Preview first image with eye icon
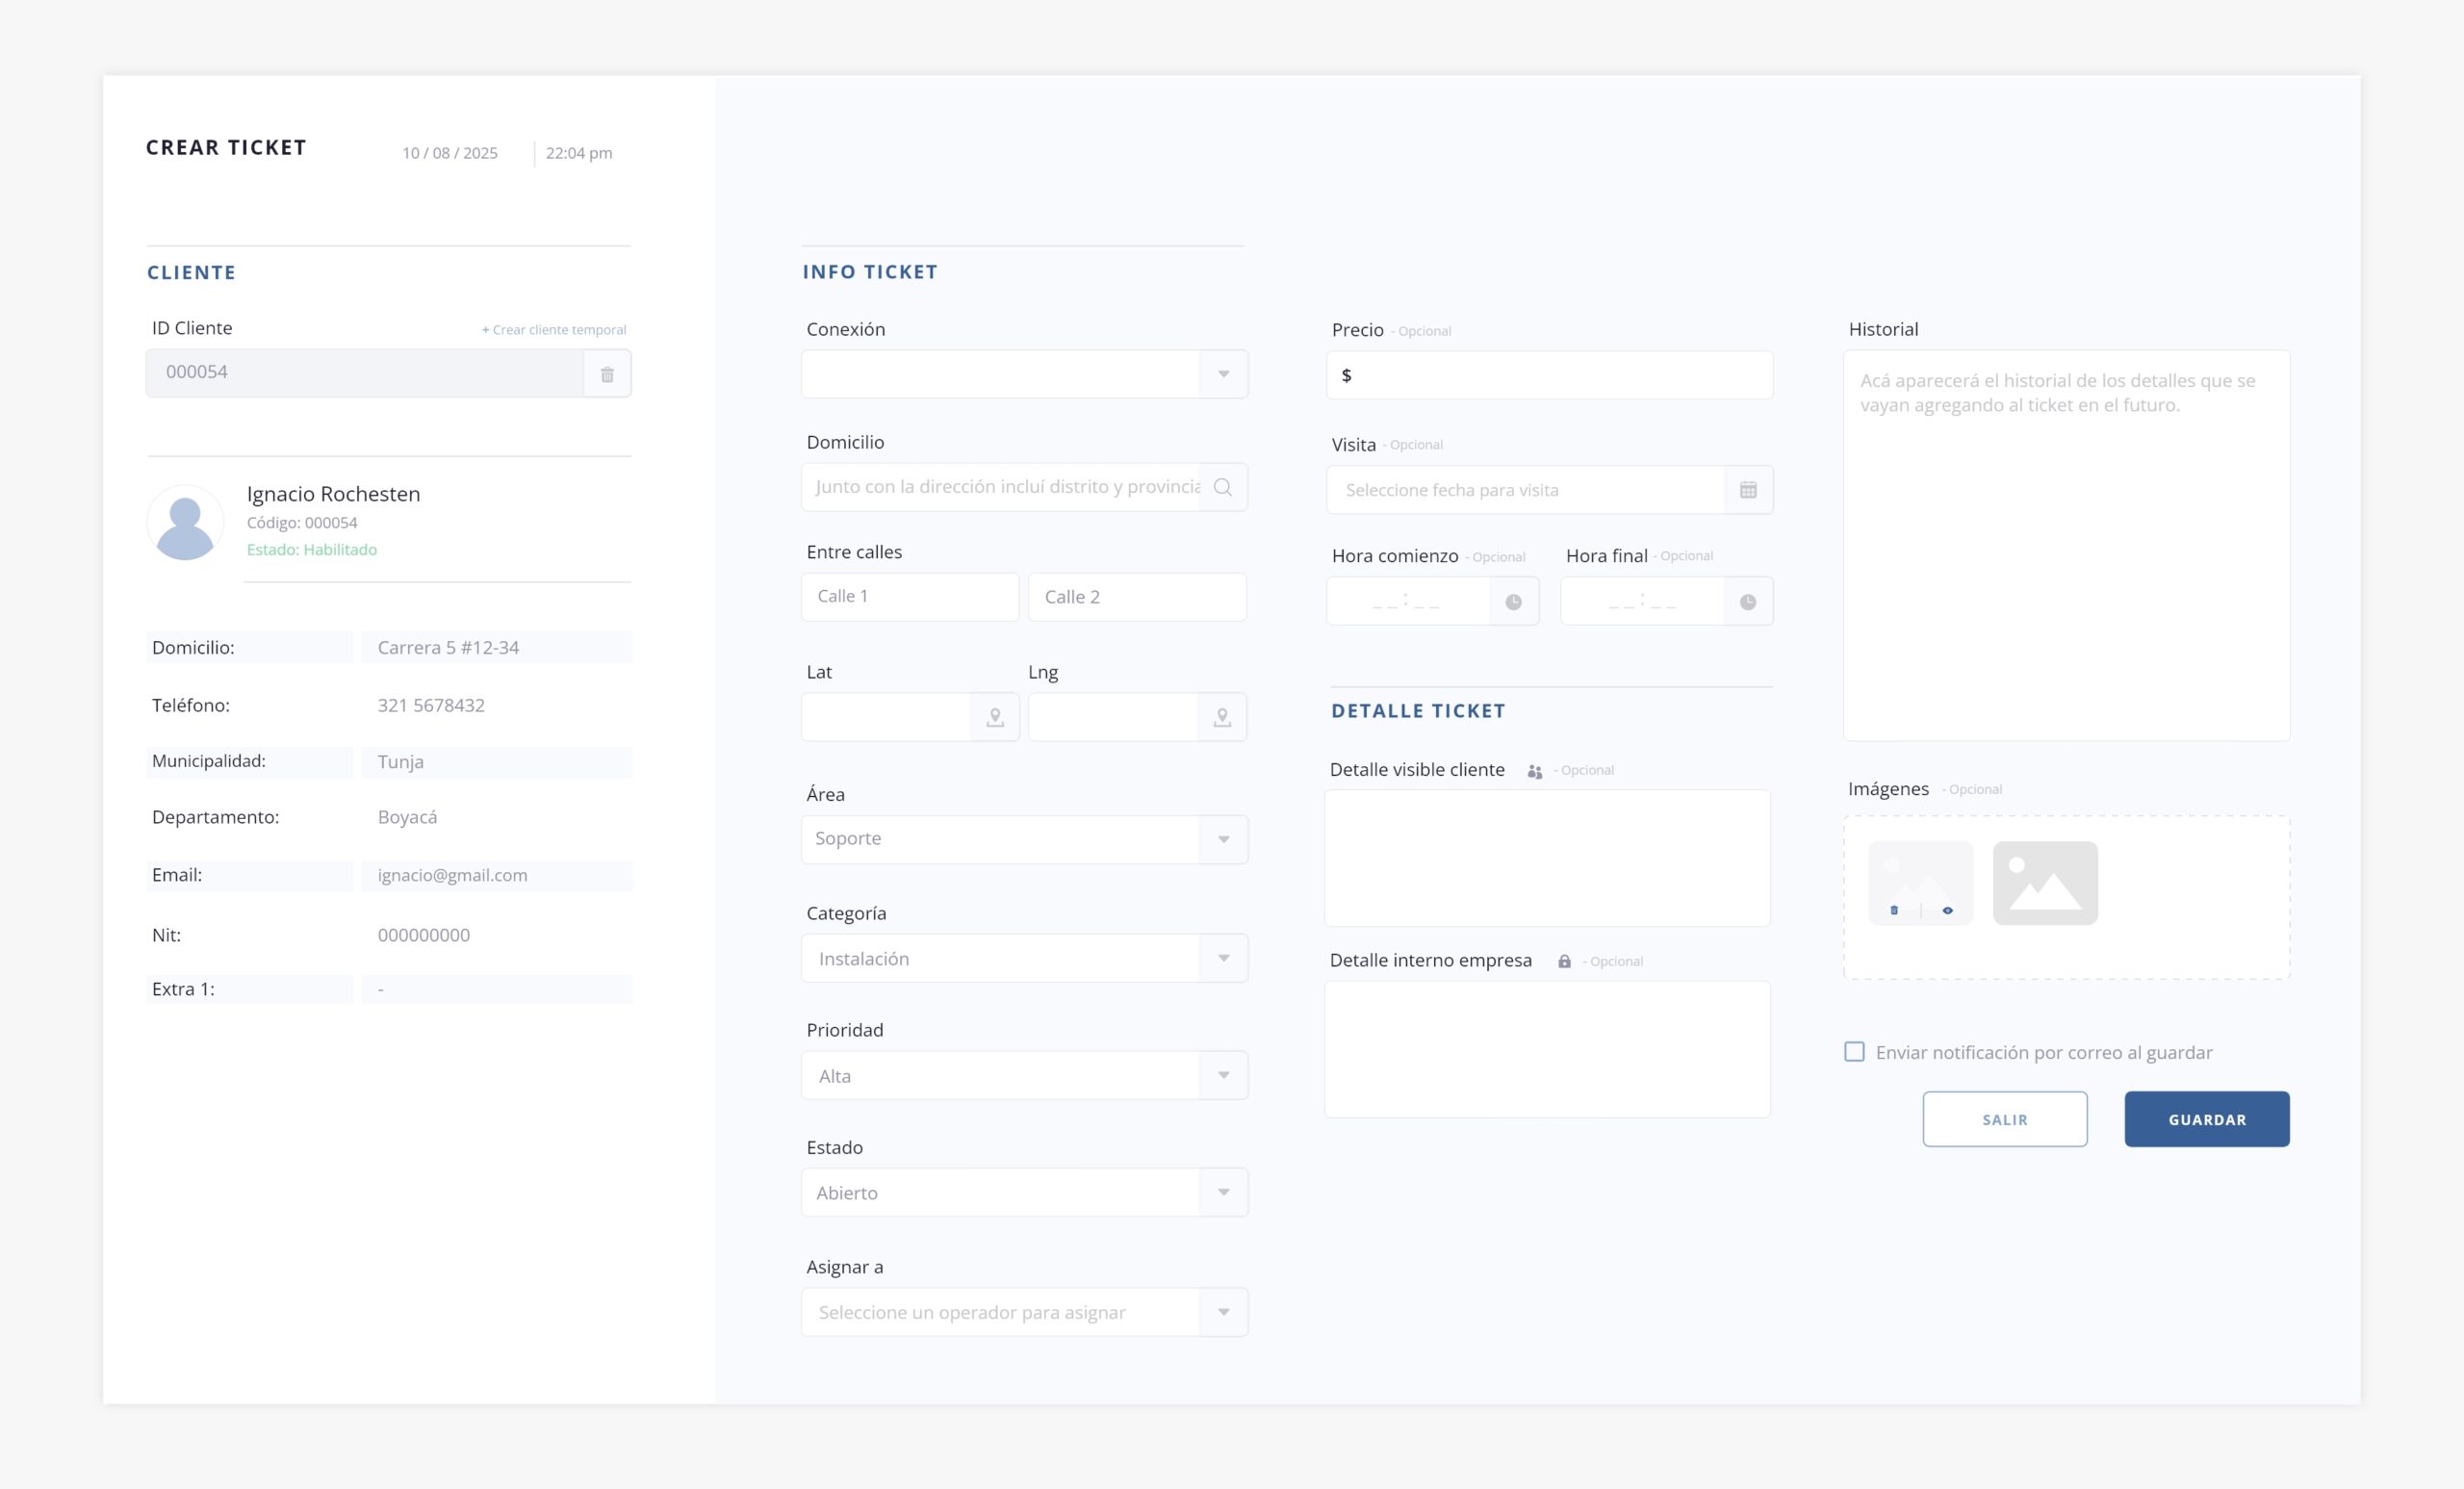Image resolution: width=2464 pixels, height=1489 pixels. [1947, 910]
